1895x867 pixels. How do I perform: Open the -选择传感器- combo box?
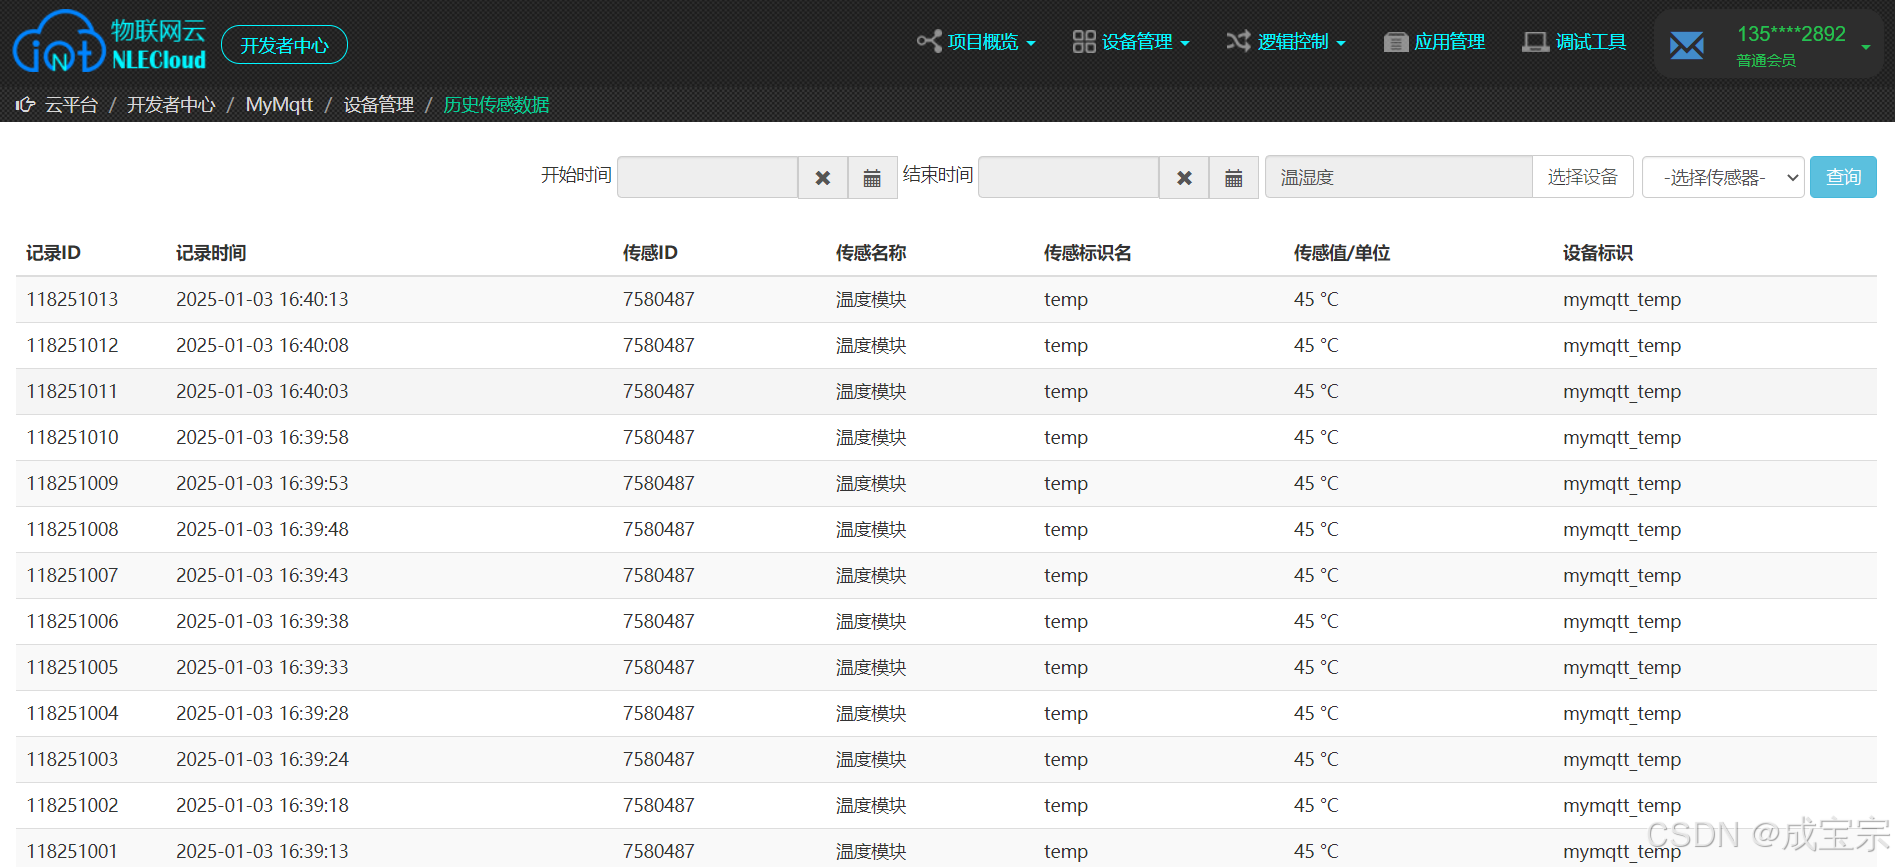pyautogui.click(x=1723, y=177)
